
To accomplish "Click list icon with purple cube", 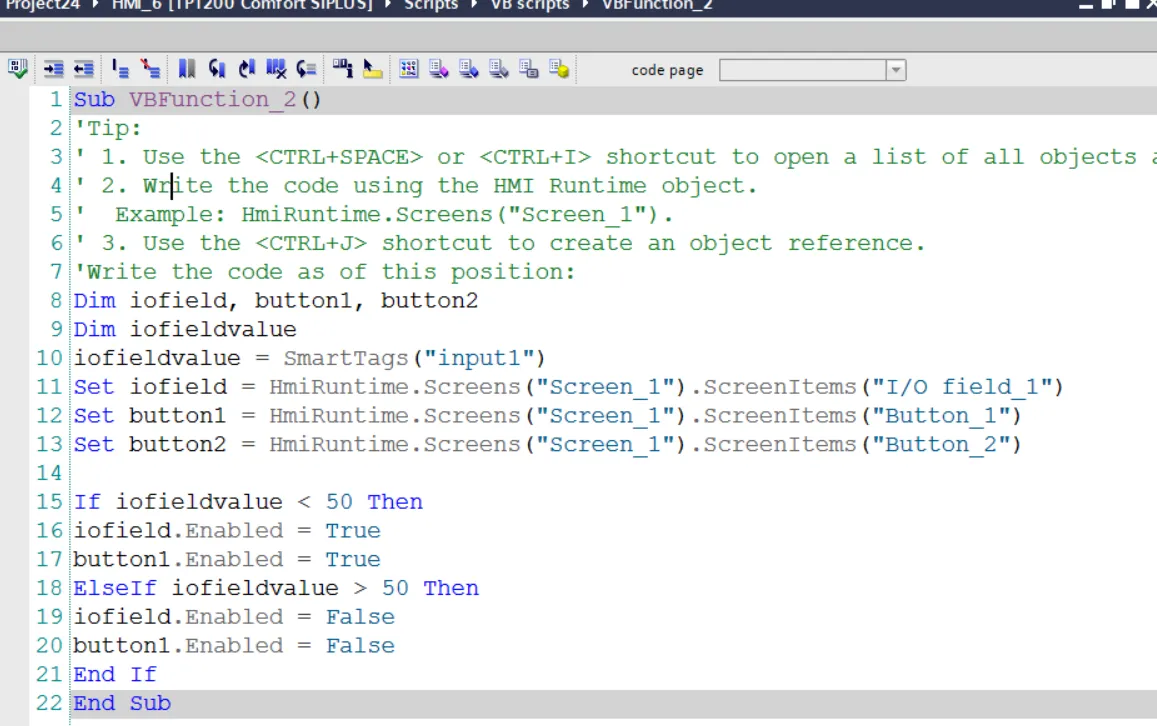I will 439,69.
